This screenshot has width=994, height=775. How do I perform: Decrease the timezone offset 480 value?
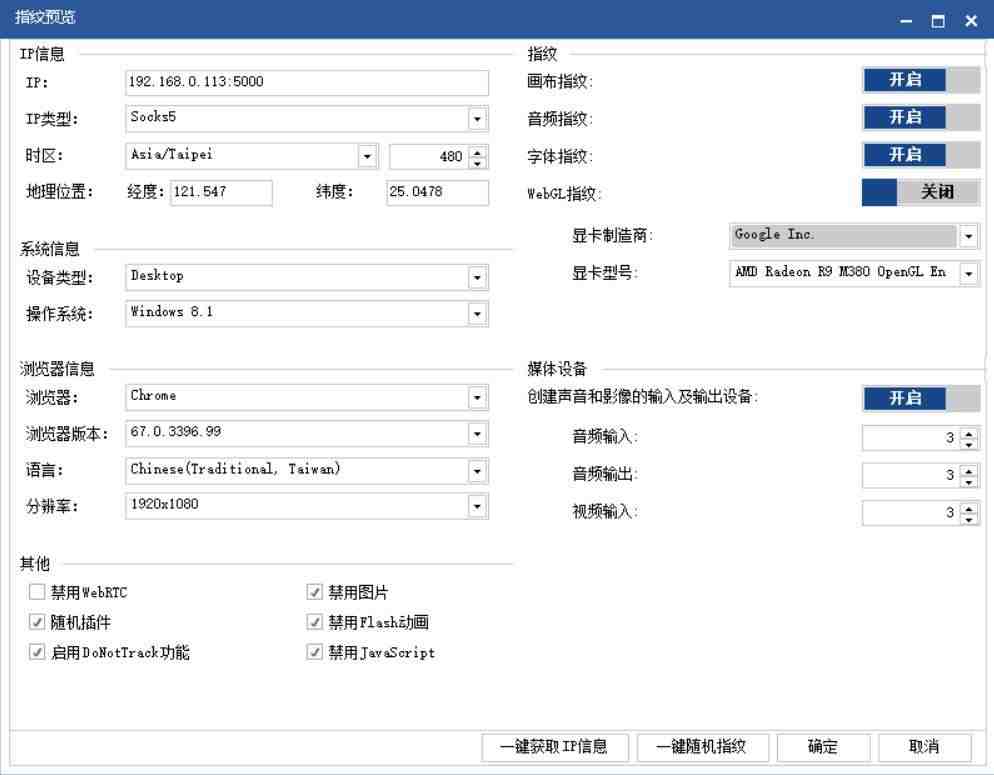(x=478, y=163)
